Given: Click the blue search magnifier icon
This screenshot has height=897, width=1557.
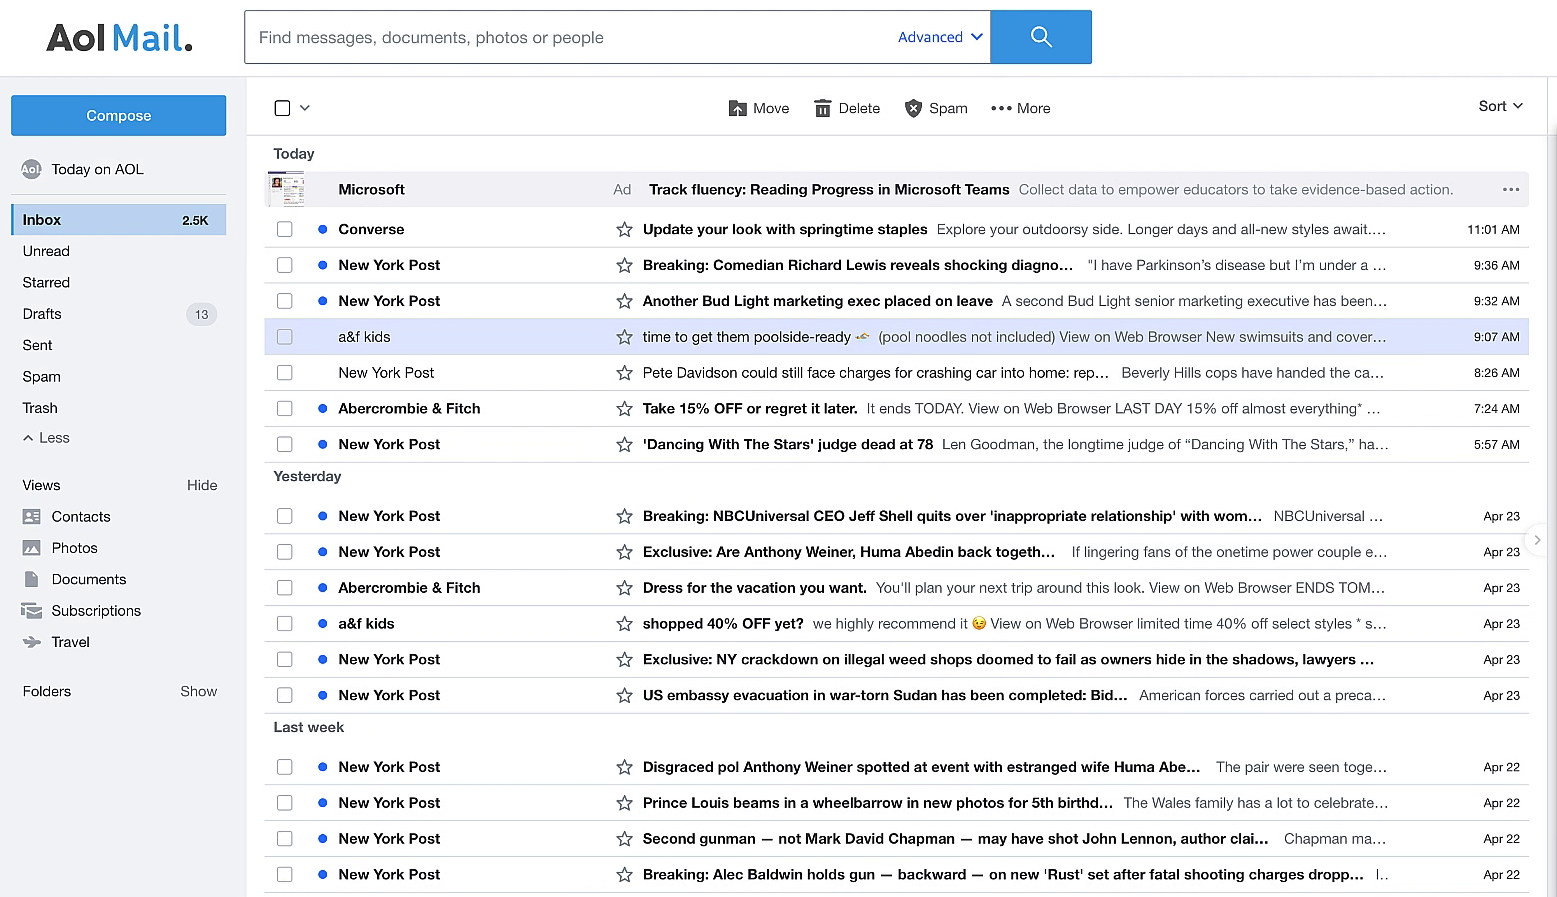Looking at the screenshot, I should click(x=1040, y=36).
